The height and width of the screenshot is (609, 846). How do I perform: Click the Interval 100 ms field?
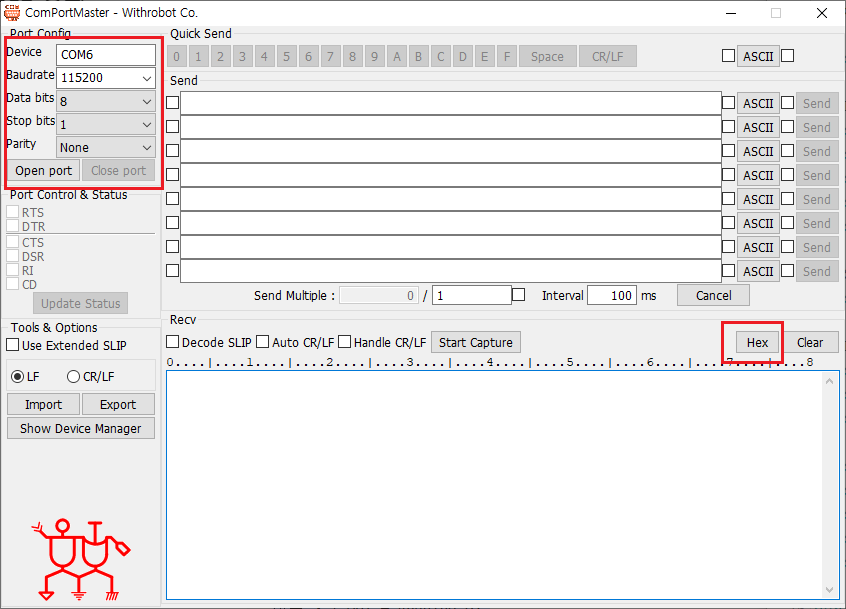[612, 296]
